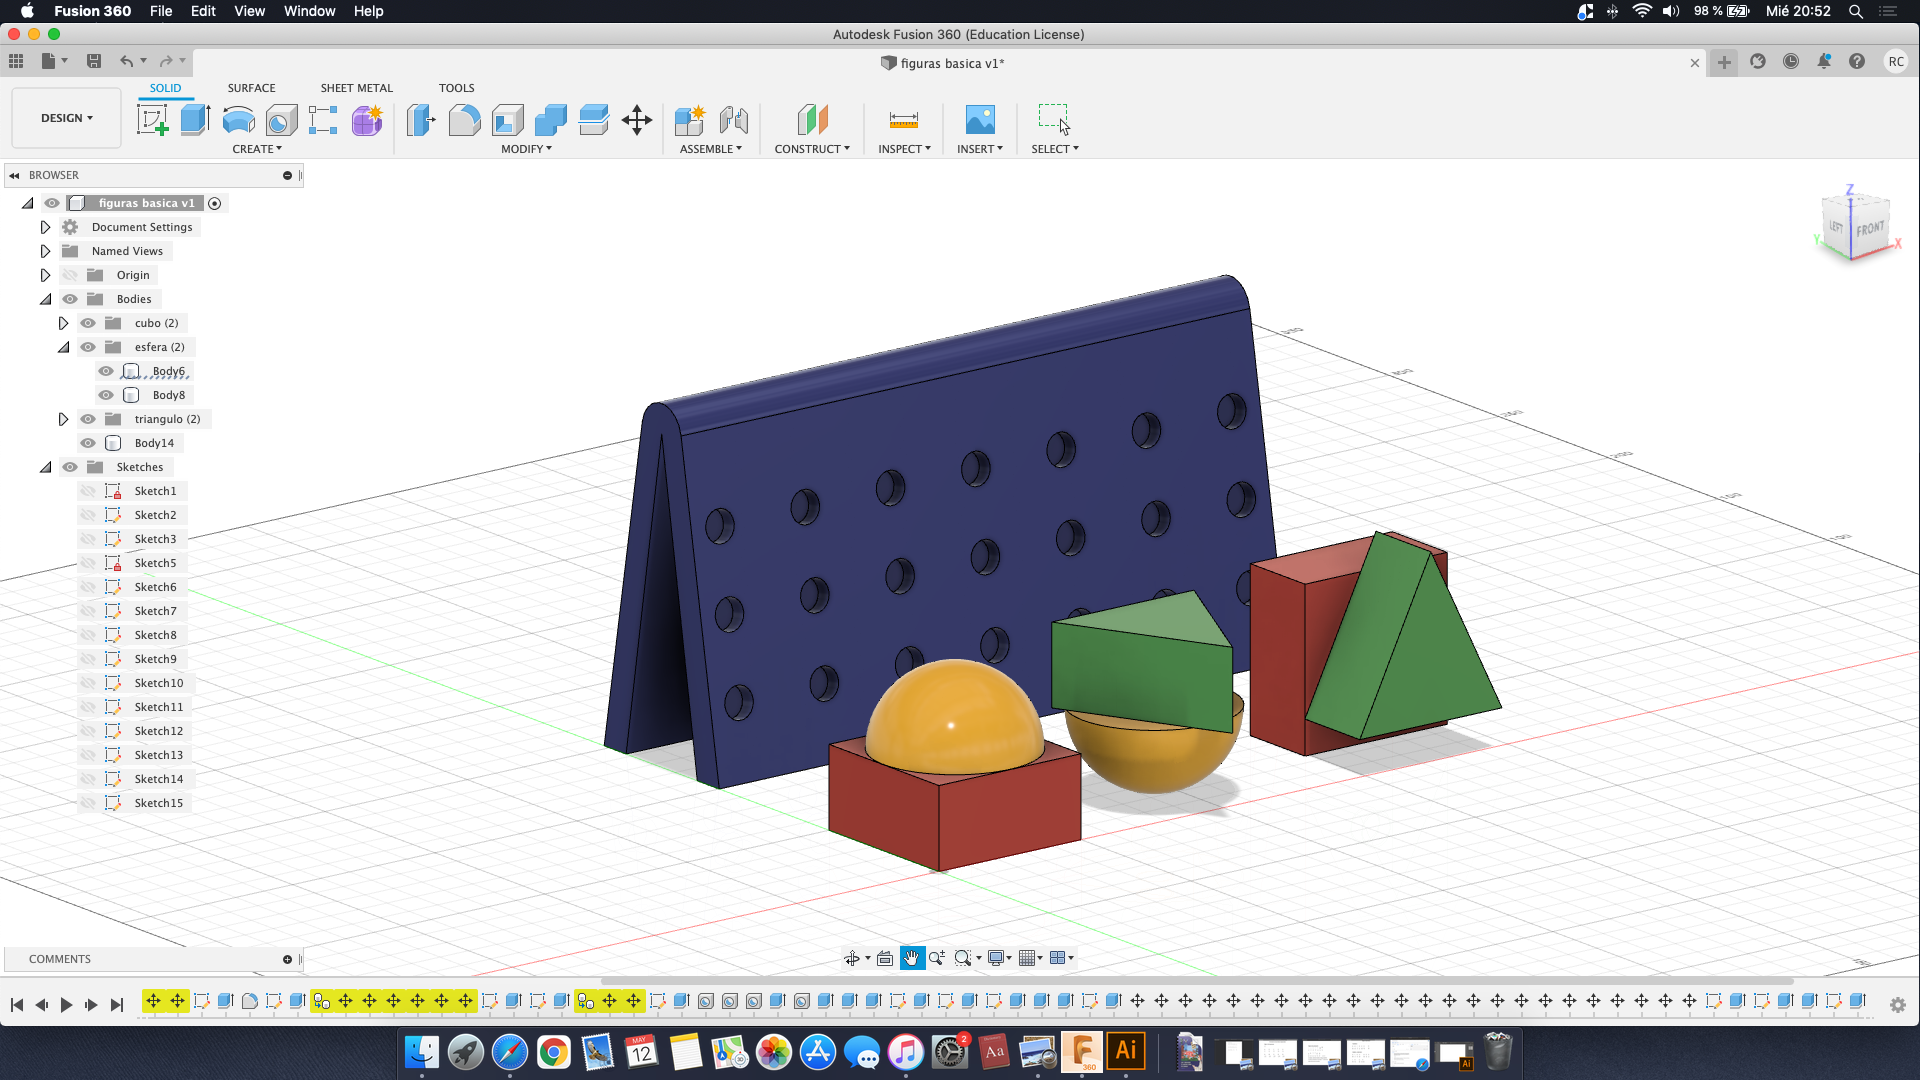Toggle visibility of esfera (2) group
Viewport: 1920px width, 1080px height.
tap(87, 345)
